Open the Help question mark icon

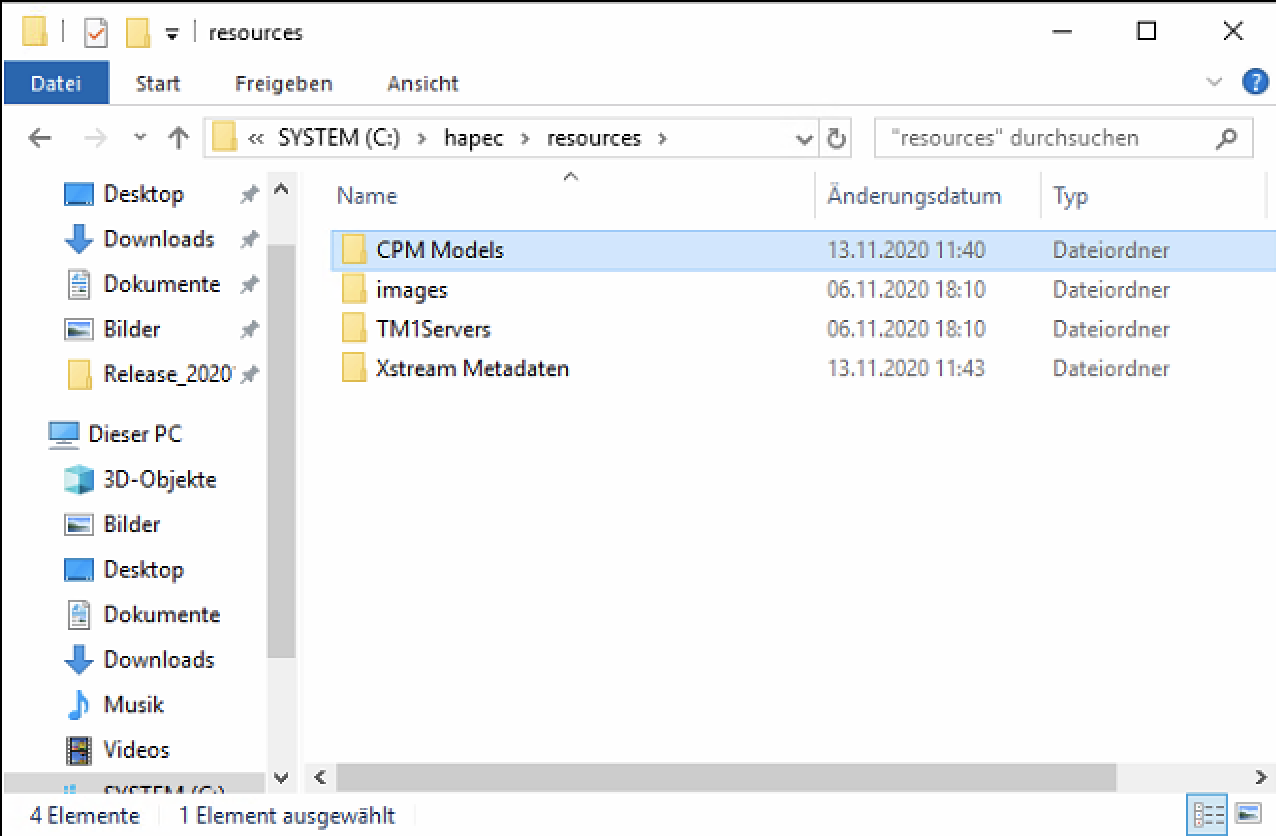[1254, 83]
